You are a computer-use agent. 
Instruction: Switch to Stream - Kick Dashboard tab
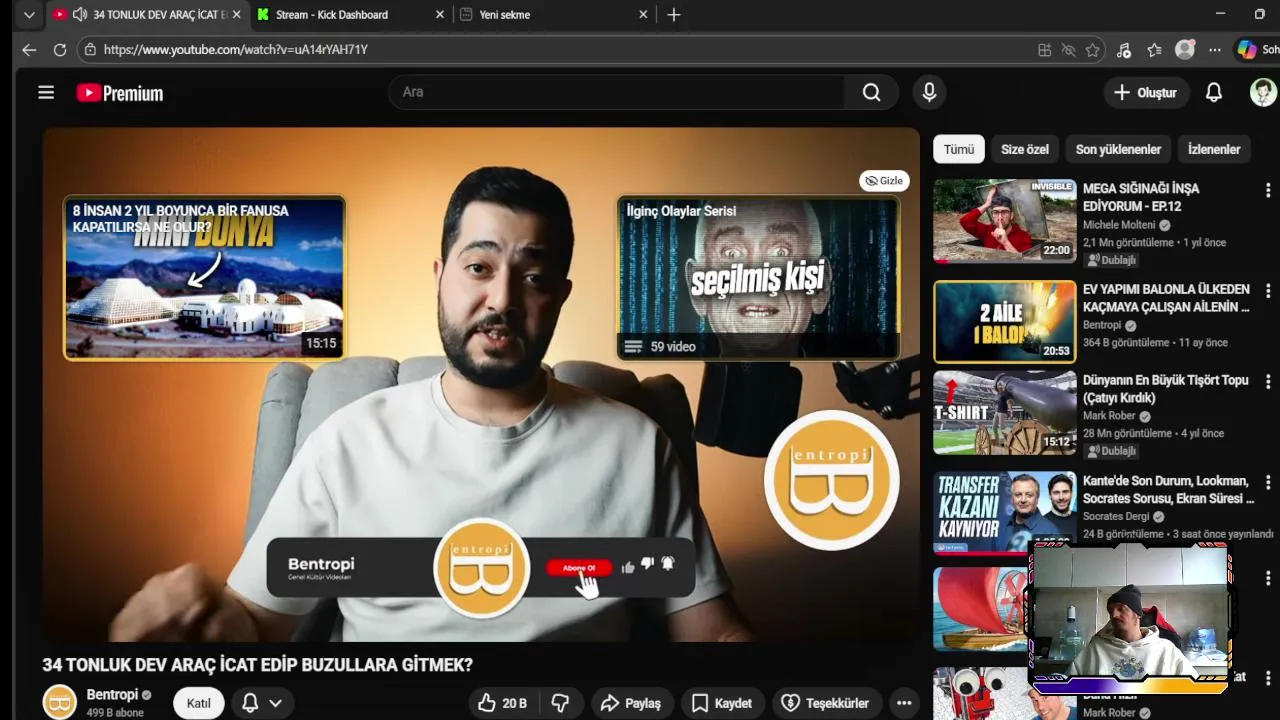click(x=348, y=15)
